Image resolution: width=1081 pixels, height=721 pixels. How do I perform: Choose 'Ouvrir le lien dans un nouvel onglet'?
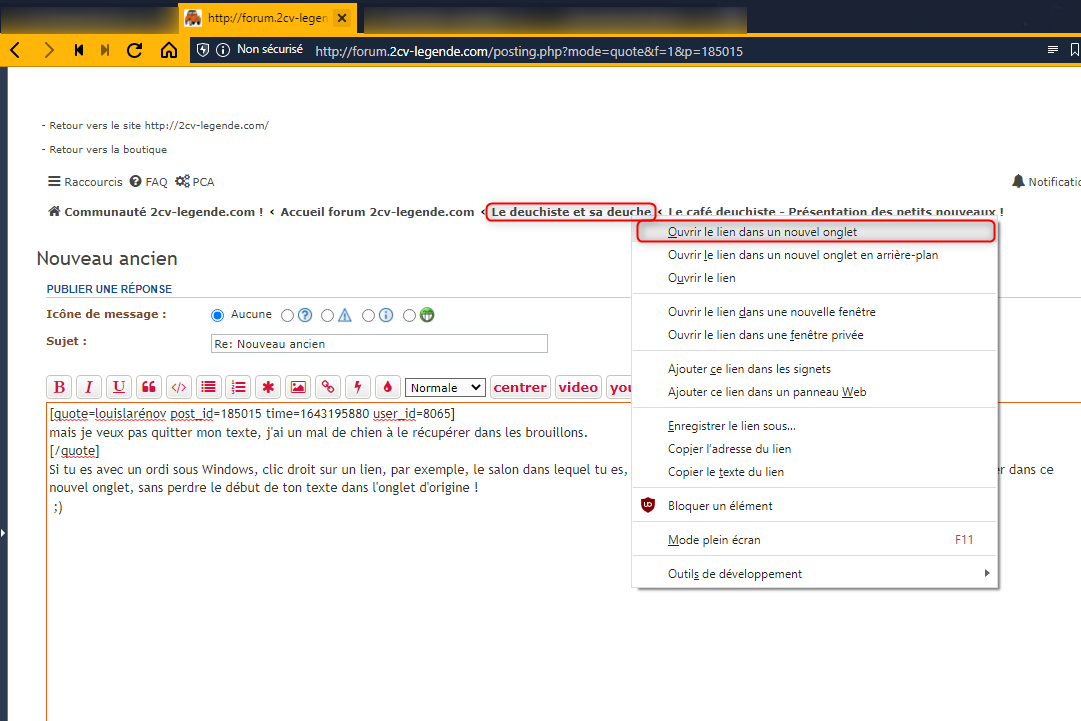click(x=762, y=232)
